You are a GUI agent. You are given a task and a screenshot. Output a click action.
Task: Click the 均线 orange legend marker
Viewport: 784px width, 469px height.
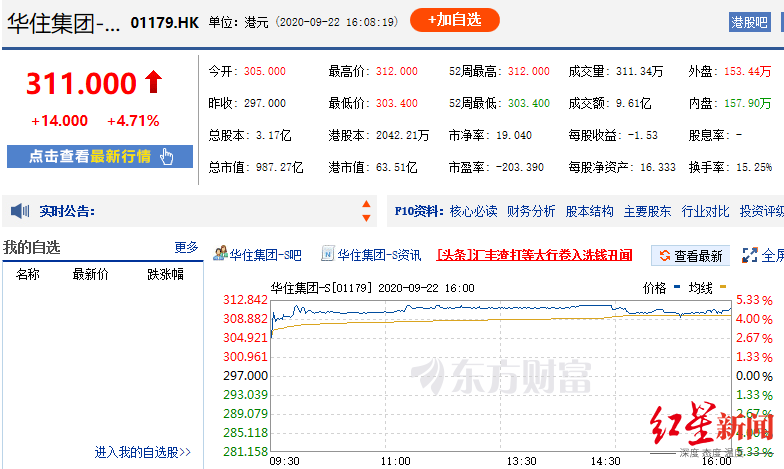click(x=722, y=286)
